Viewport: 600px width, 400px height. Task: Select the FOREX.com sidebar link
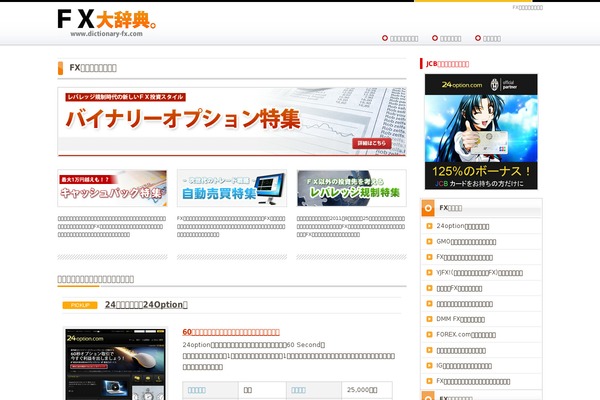pos(466,335)
